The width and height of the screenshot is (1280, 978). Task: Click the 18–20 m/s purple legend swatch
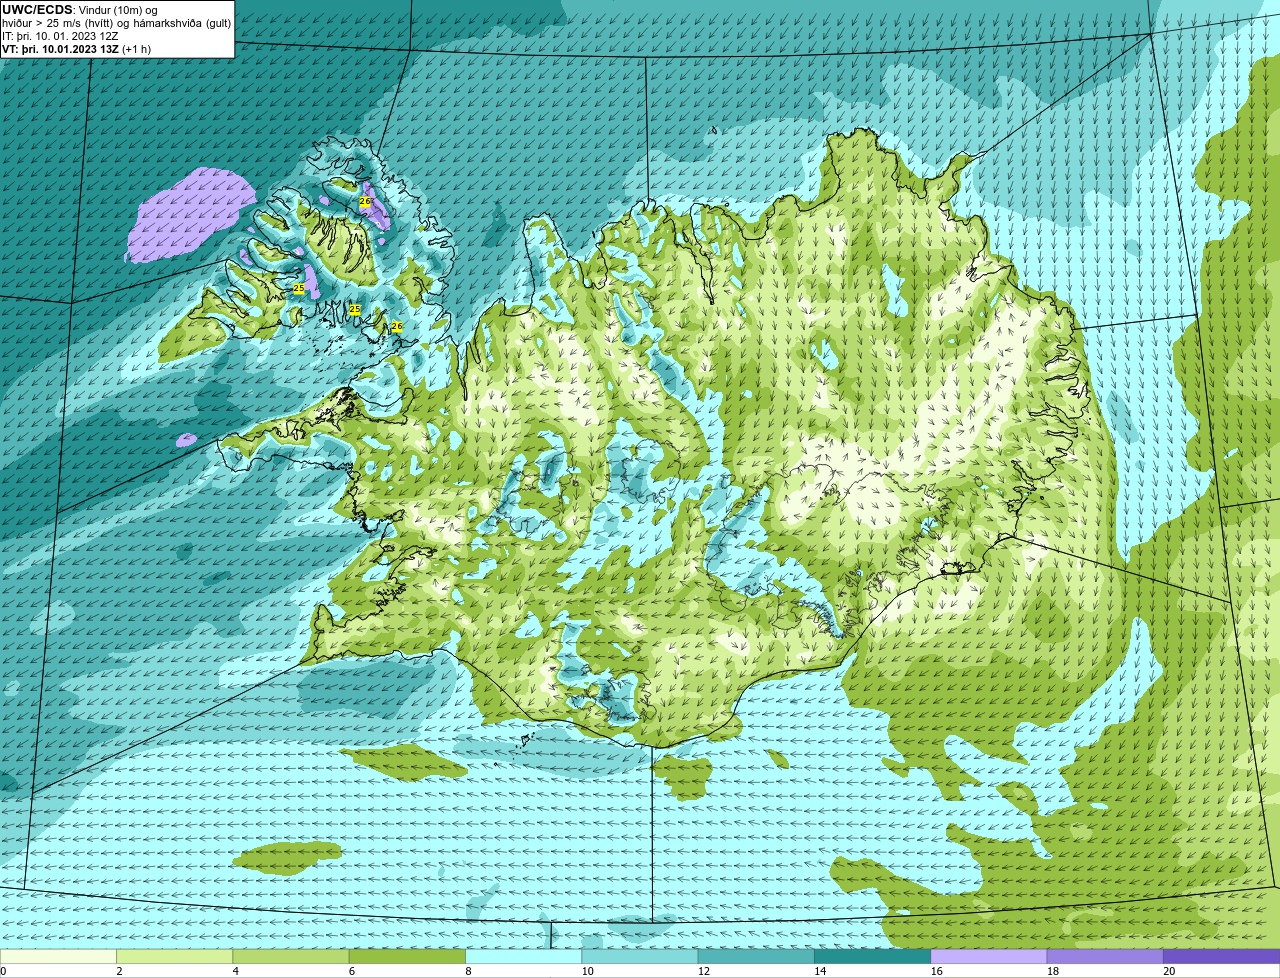1105,956
